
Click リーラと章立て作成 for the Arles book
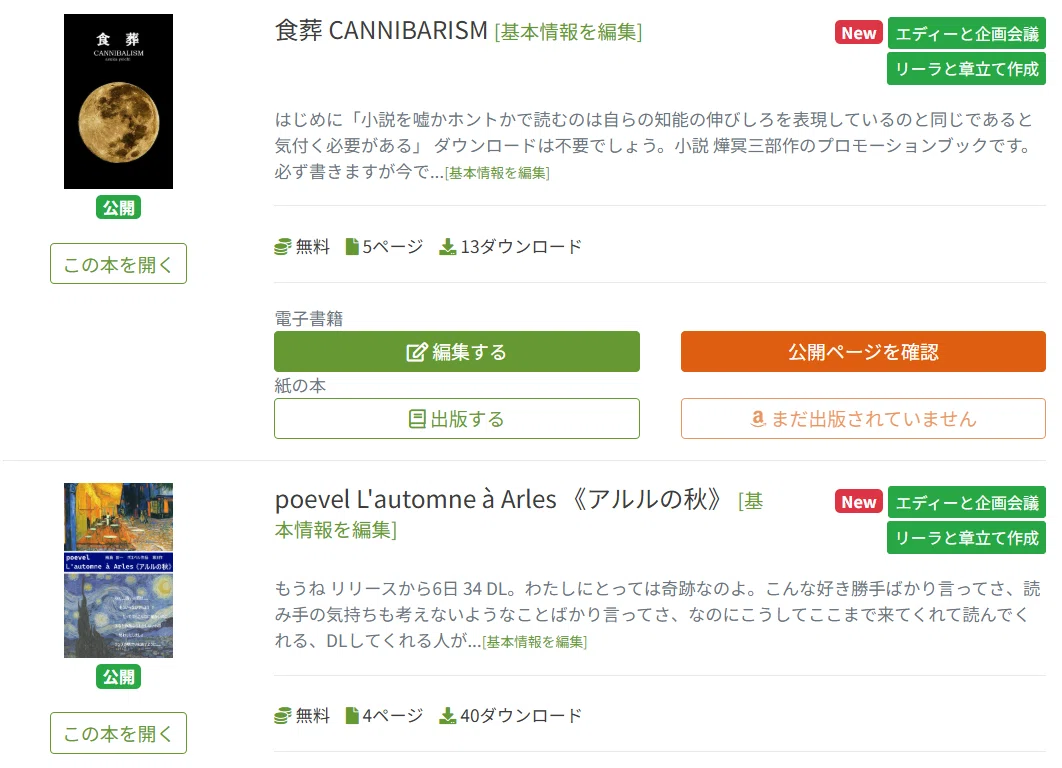967,538
